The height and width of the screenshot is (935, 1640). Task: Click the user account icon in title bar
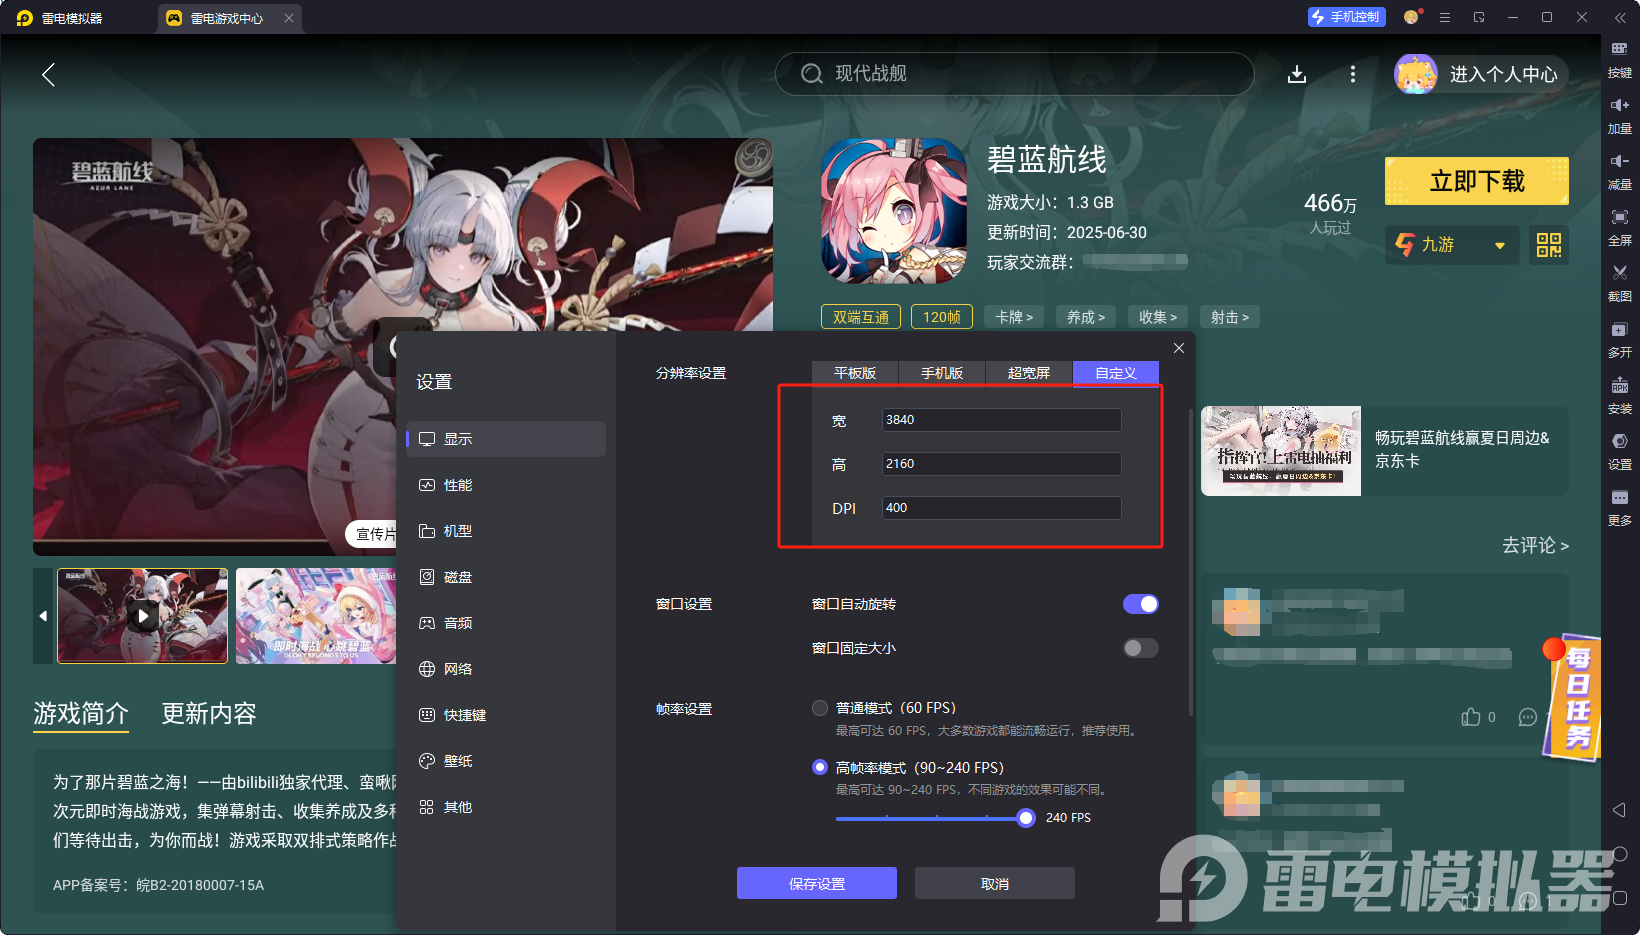[x=1411, y=17]
